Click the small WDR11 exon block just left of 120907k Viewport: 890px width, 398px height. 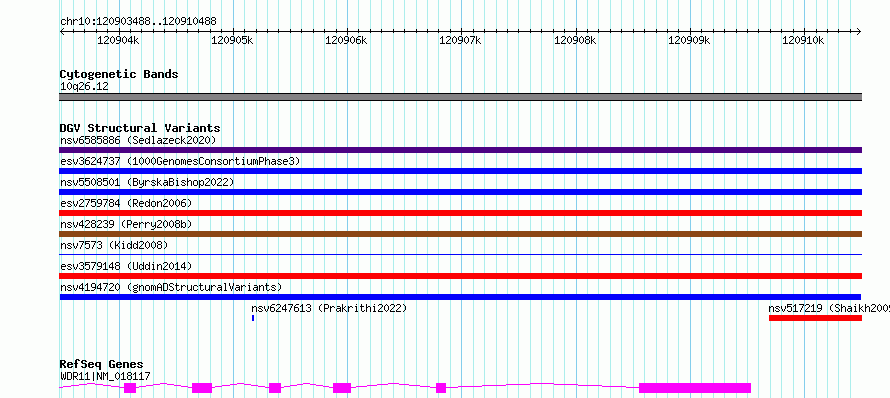tap(441, 388)
